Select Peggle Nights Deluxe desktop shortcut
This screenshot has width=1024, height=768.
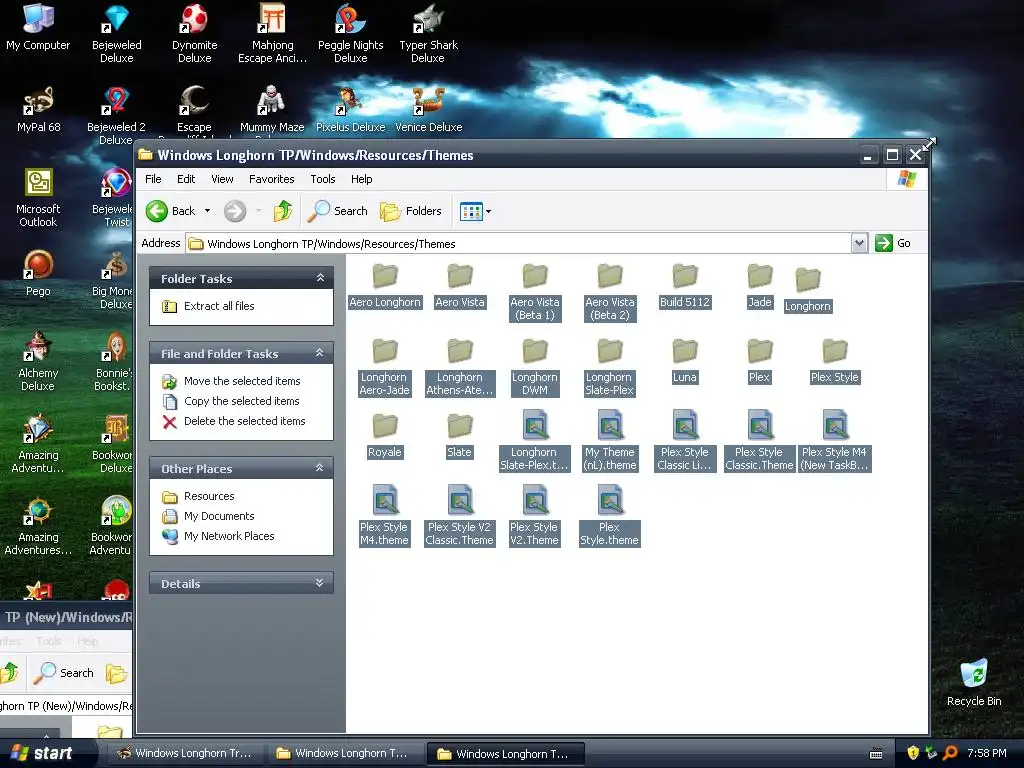coord(351,34)
